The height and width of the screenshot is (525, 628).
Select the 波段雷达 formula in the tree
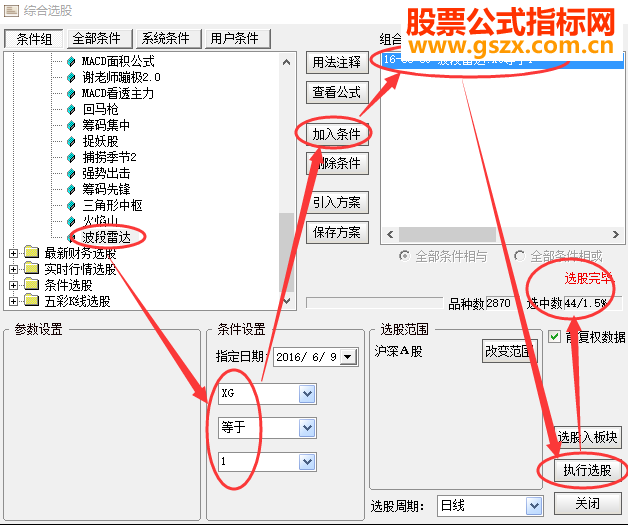(106, 237)
